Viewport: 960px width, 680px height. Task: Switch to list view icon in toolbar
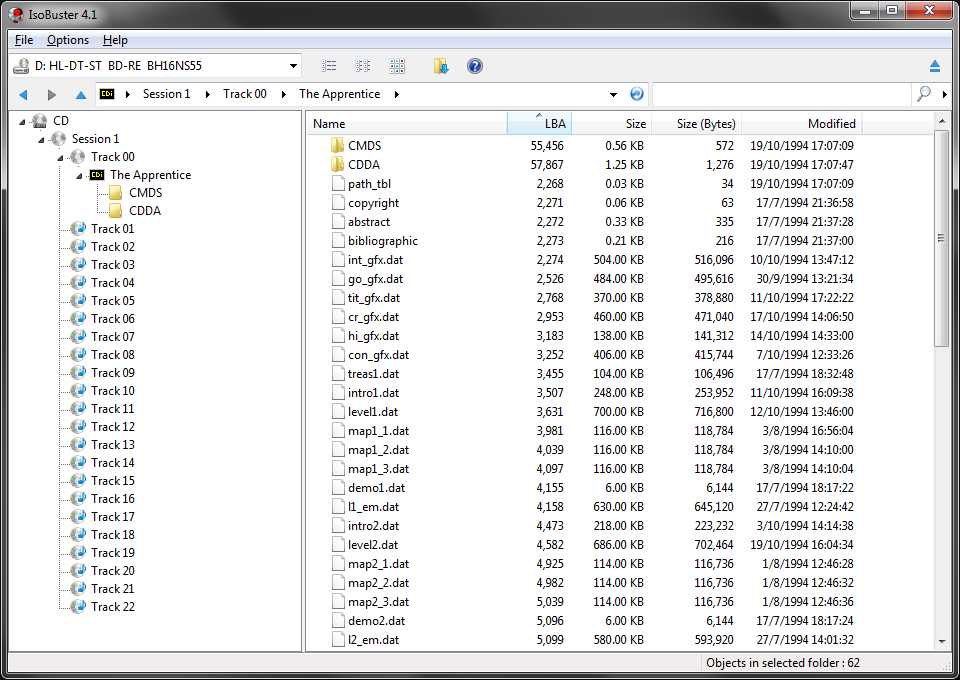(329, 65)
